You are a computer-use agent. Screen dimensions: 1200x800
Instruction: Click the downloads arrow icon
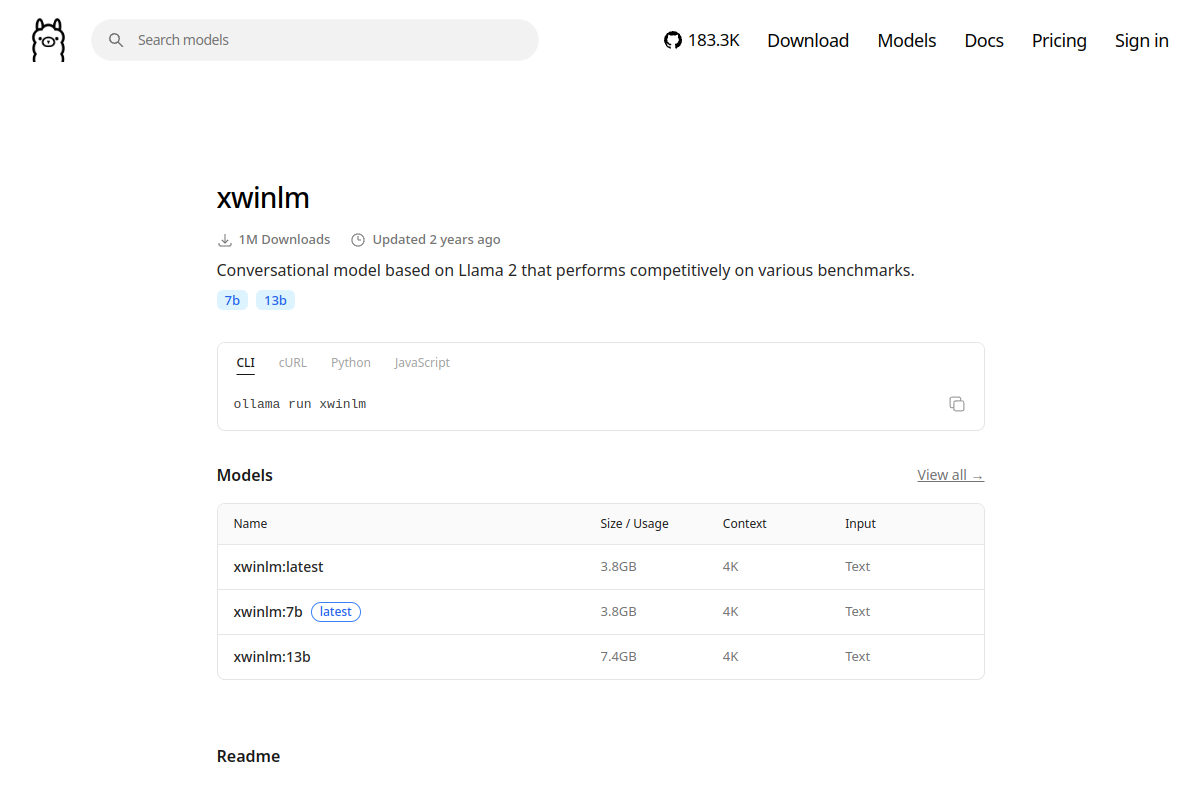[225, 240]
